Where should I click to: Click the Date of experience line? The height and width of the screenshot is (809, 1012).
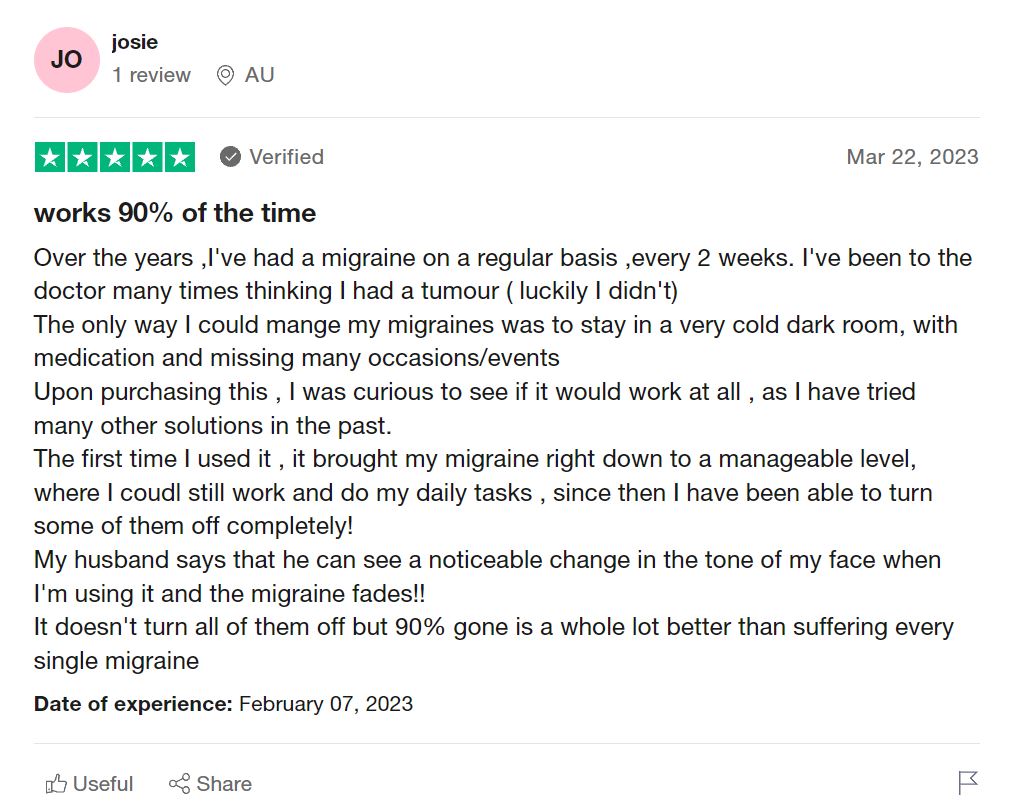coord(223,703)
